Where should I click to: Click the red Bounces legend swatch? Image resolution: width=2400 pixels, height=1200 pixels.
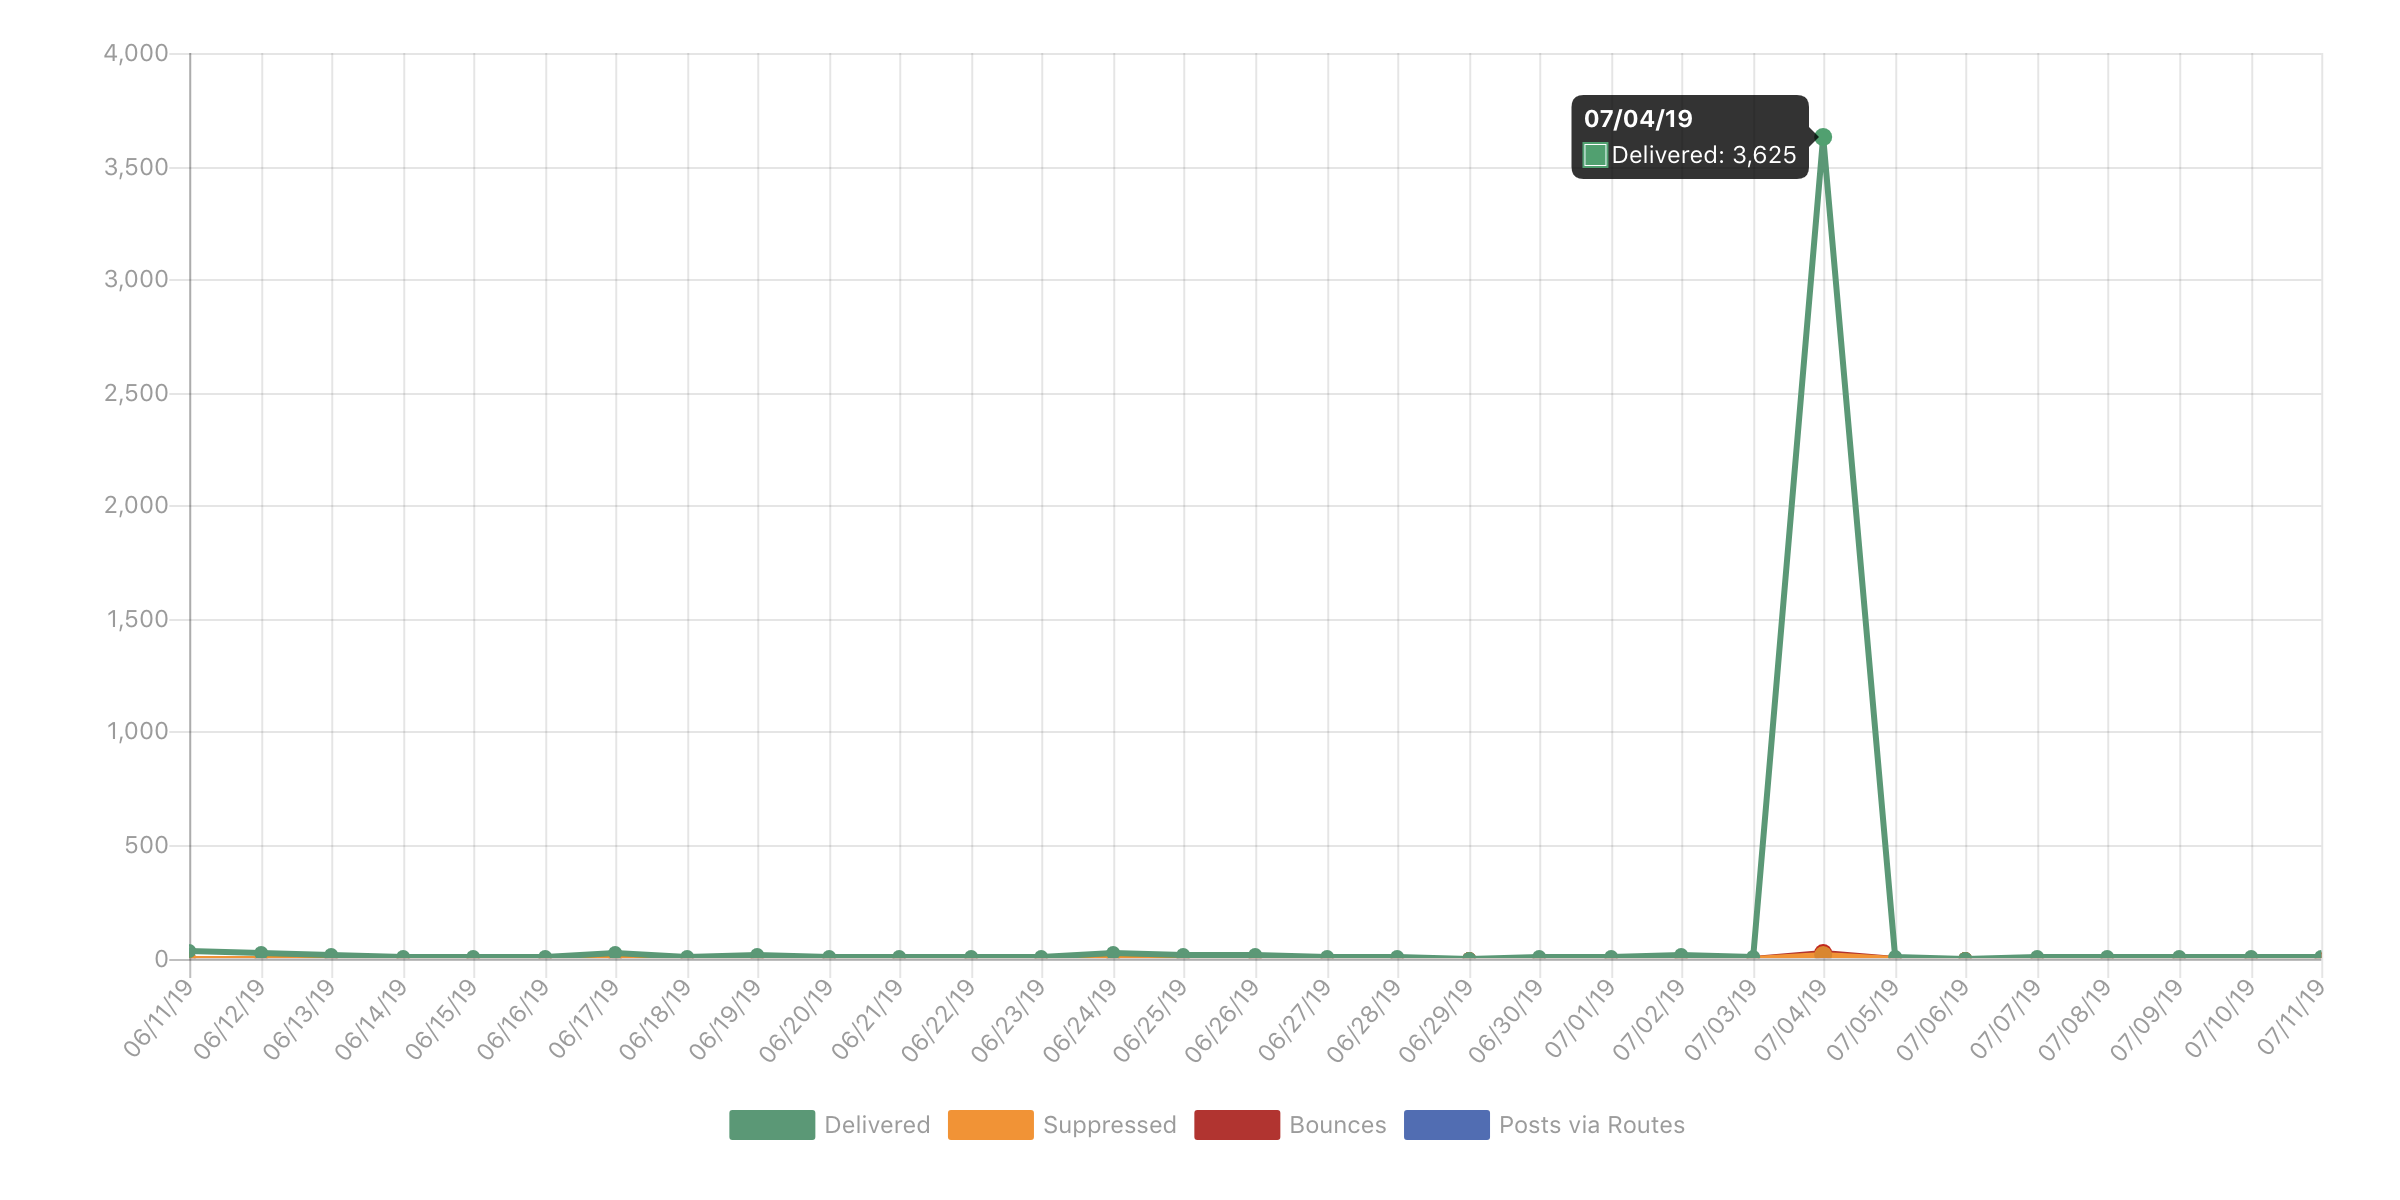click(1237, 1124)
